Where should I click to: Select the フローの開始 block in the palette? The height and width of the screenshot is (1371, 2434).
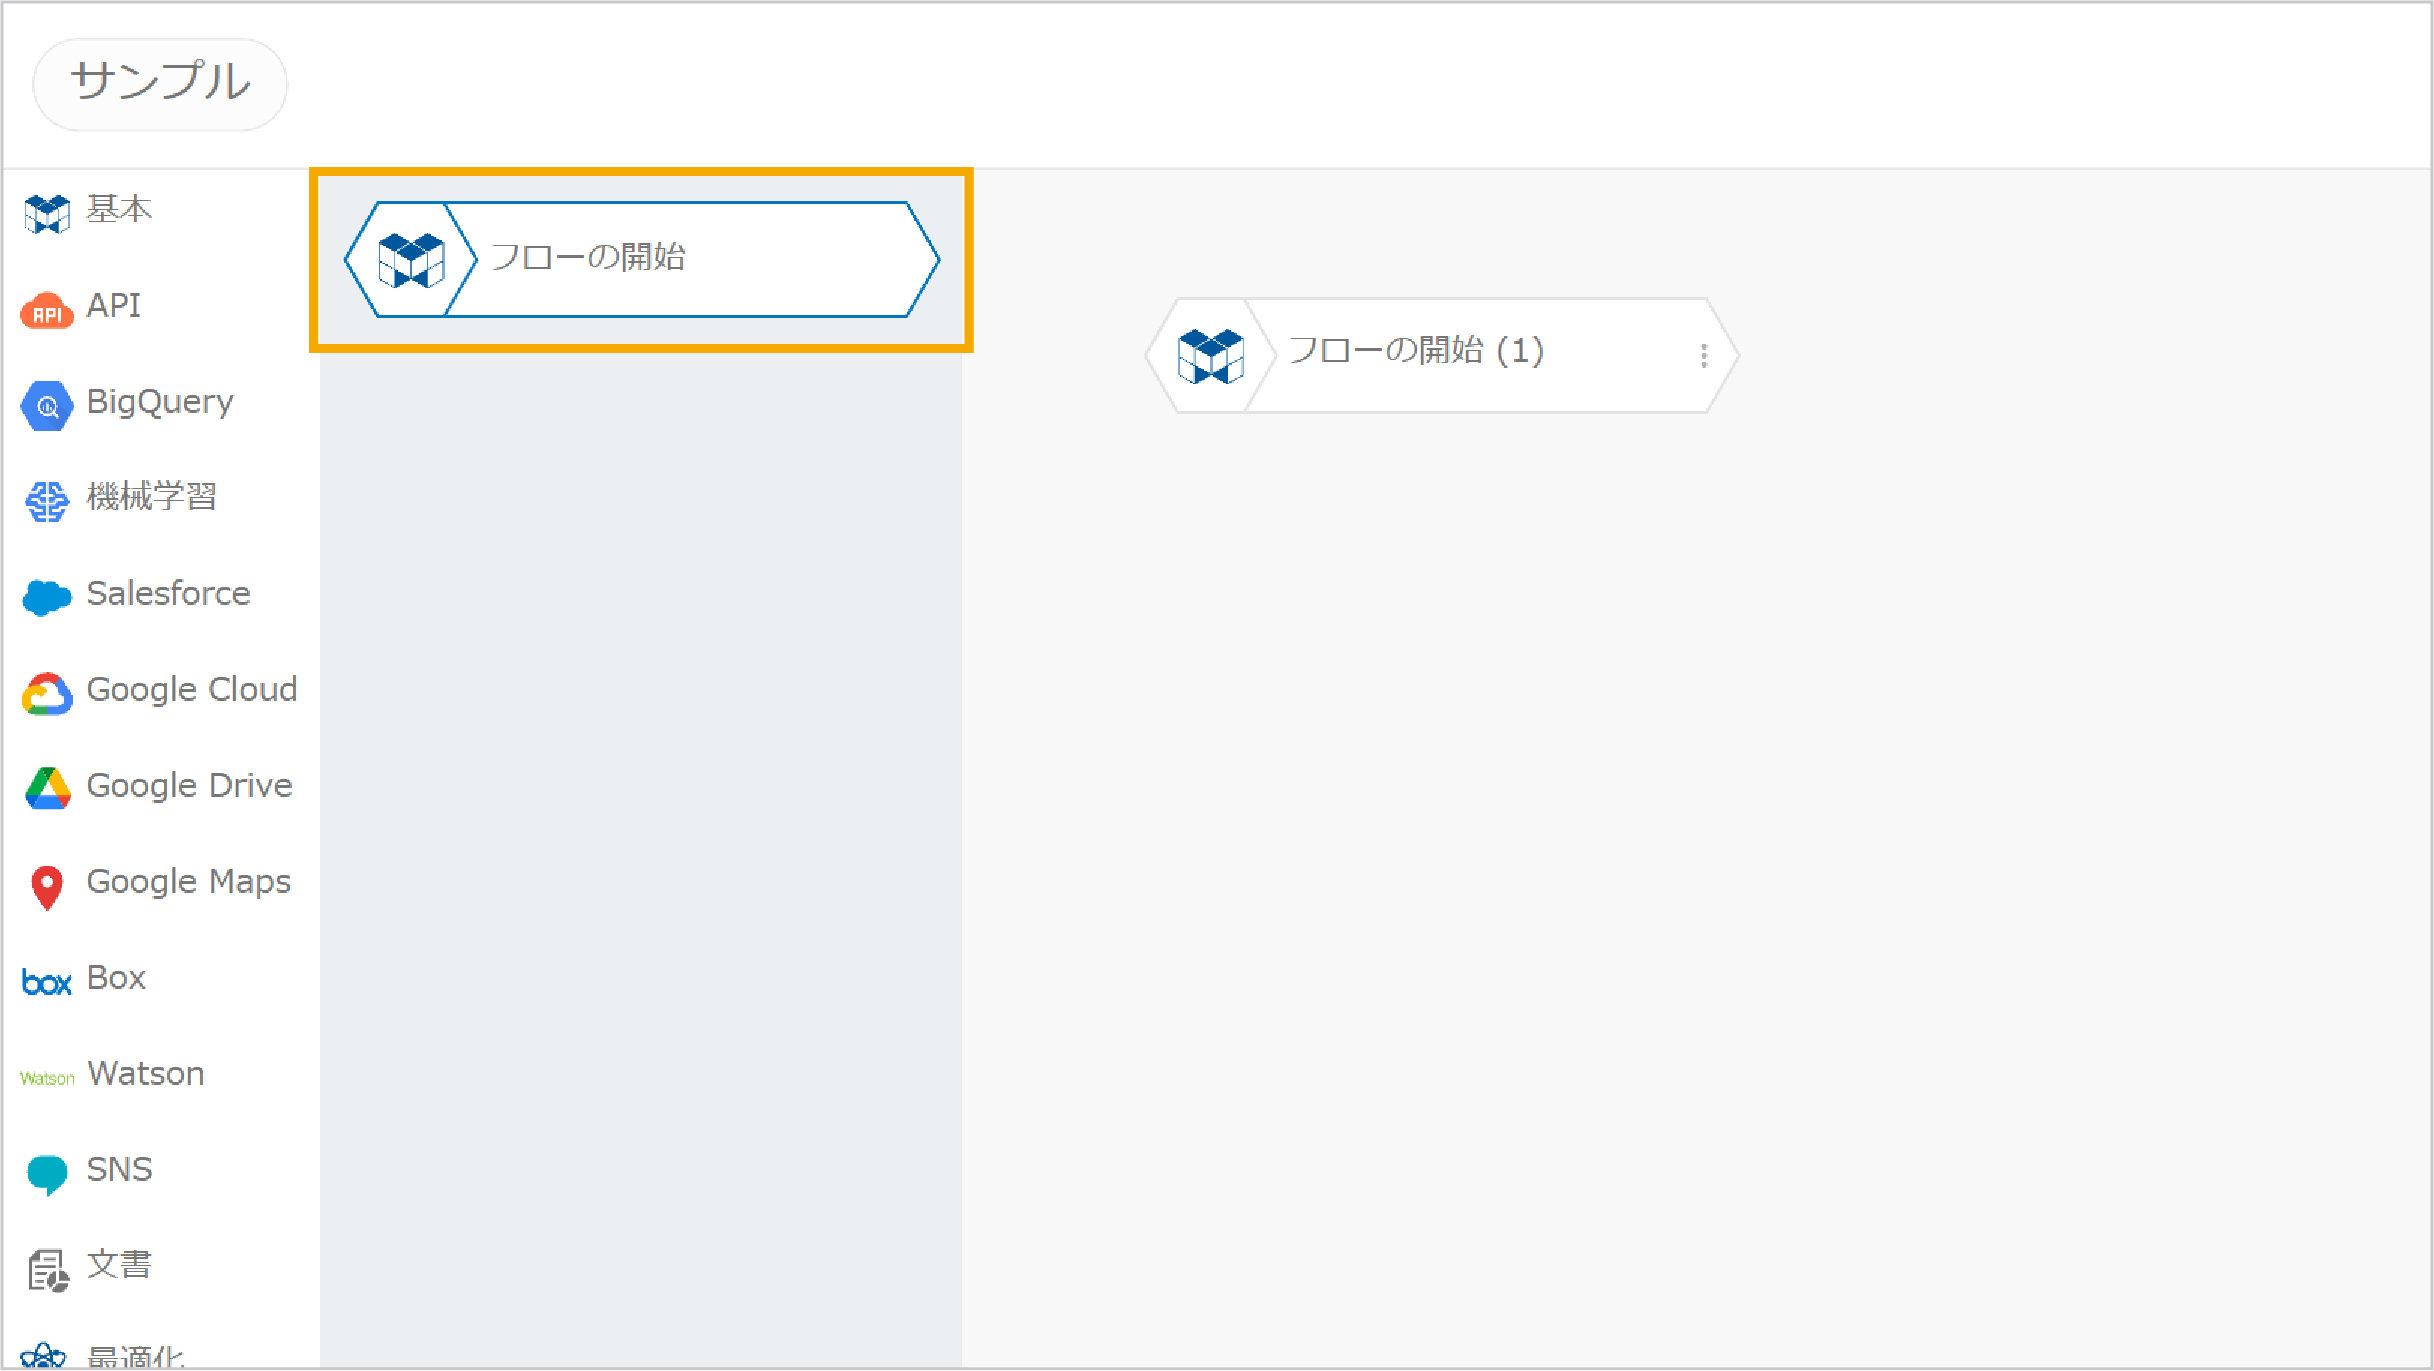[x=642, y=260]
